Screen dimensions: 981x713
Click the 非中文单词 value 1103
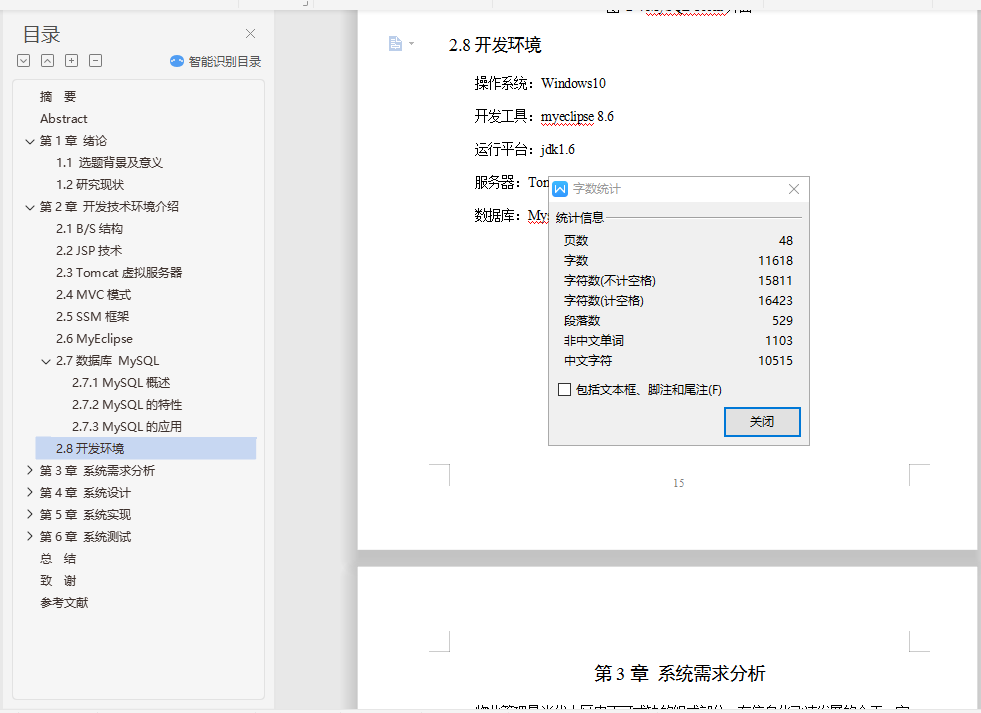tap(779, 341)
